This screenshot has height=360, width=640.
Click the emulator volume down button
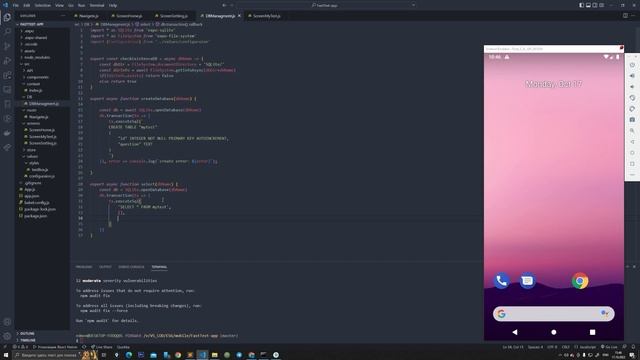point(632,87)
